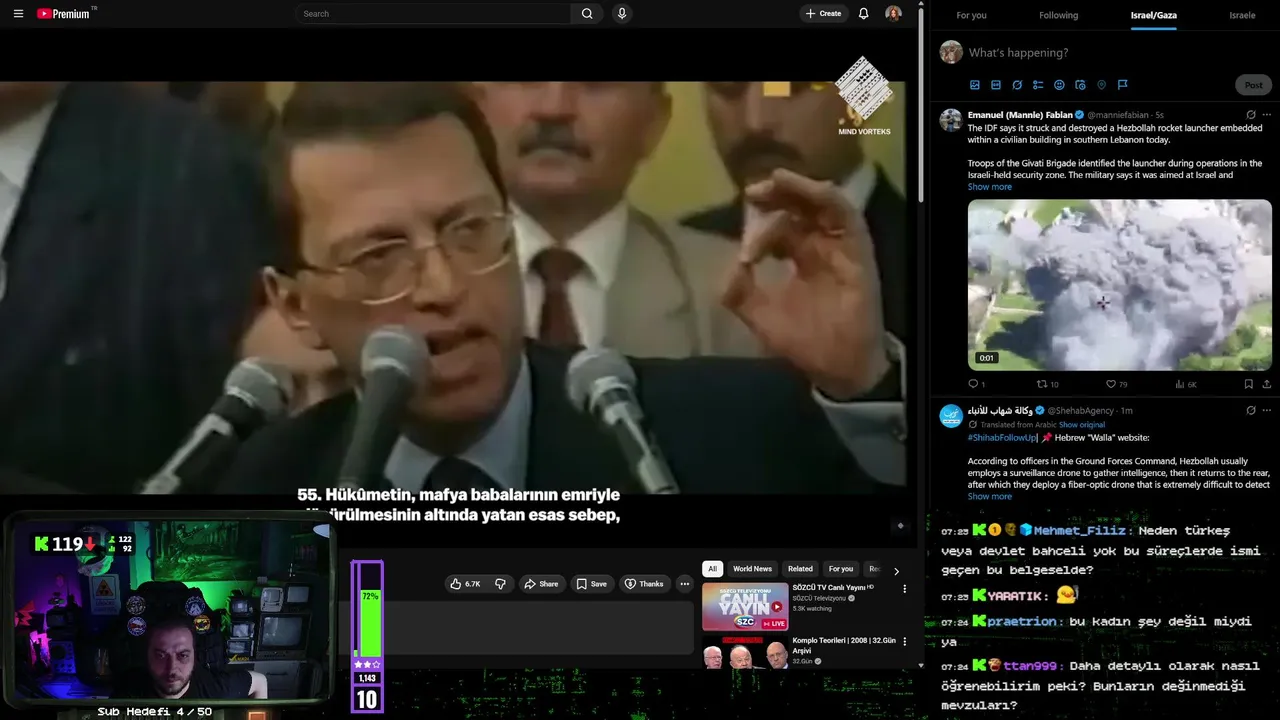Image resolution: width=1280 pixels, height=720 pixels.
Task: Tag location in the X post
Action: [x=1101, y=85]
